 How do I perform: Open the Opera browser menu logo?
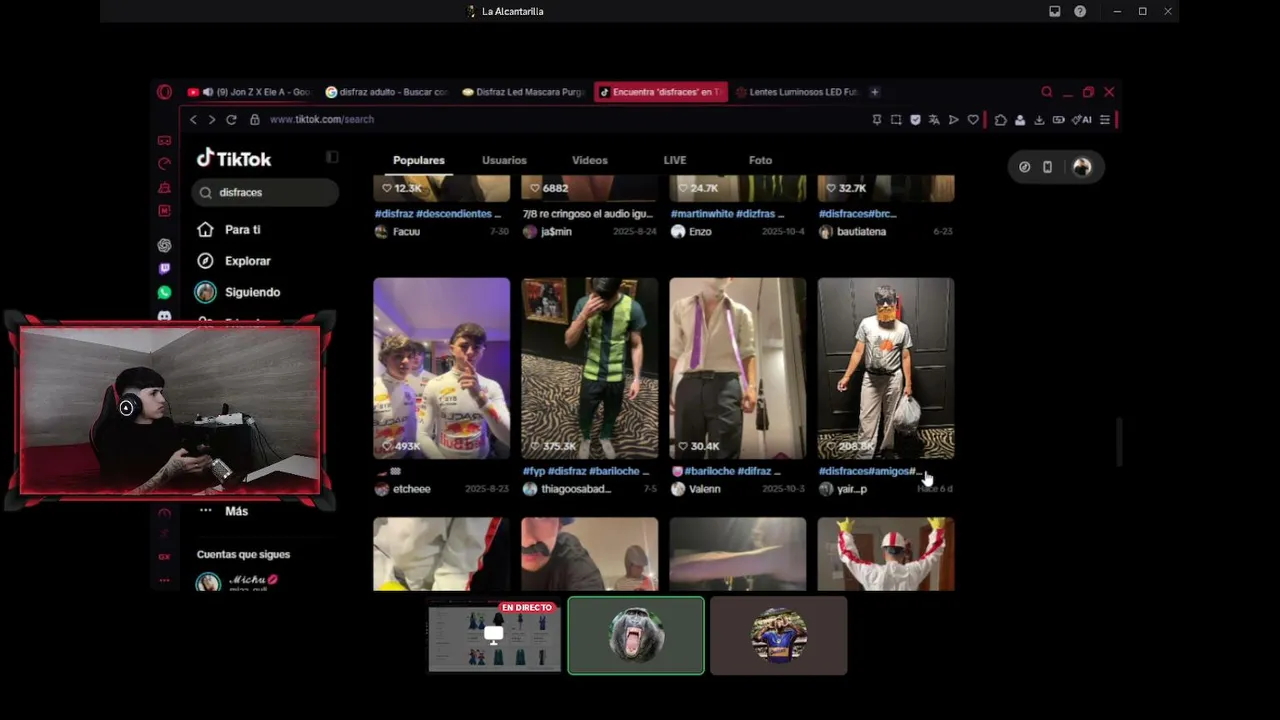pyautogui.click(x=165, y=92)
